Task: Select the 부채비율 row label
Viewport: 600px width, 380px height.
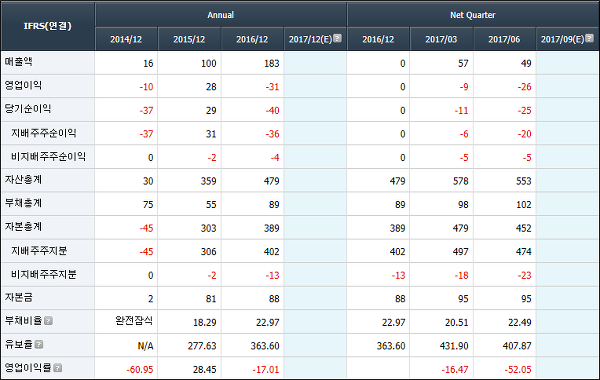Action: coord(23,321)
